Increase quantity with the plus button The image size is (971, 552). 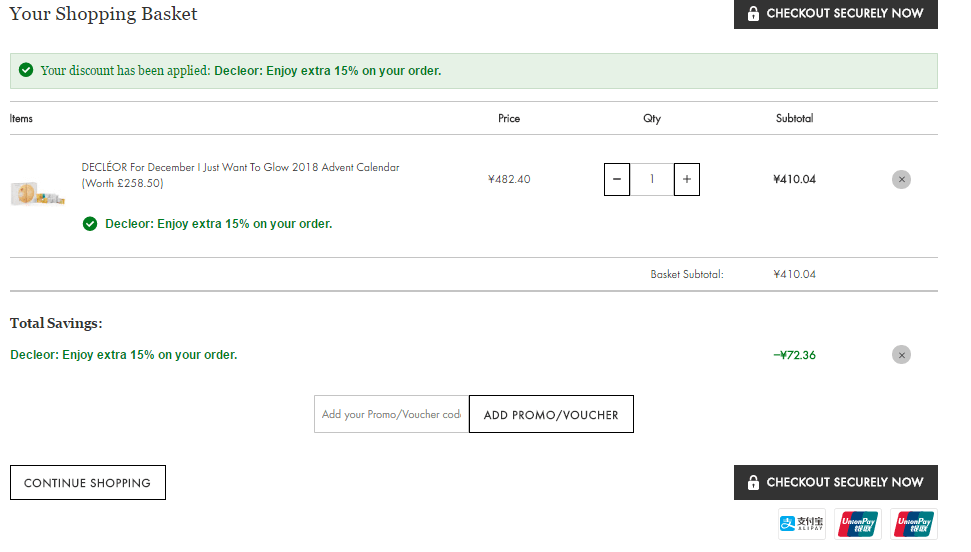[687, 180]
